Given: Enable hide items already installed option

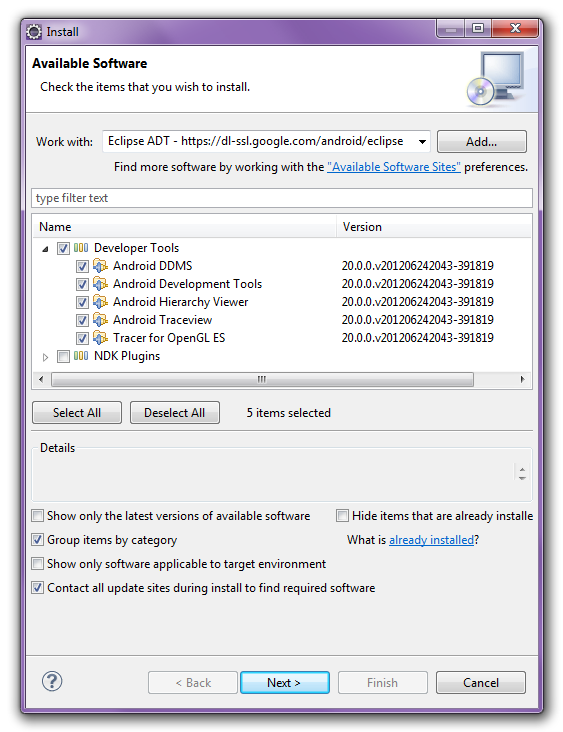Looking at the screenshot, I should pyautogui.click(x=342, y=516).
